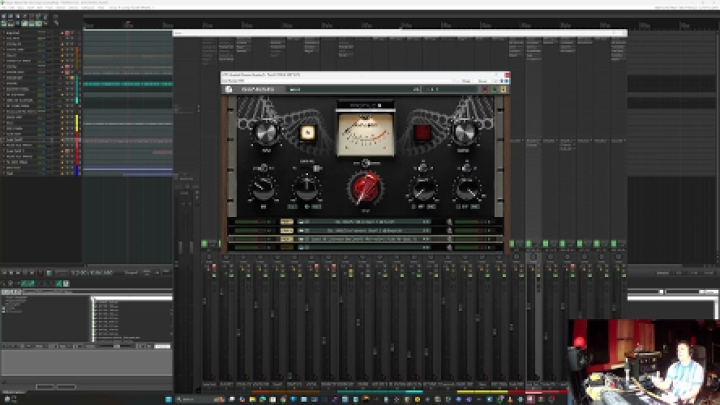This screenshot has height=405, width=720.
Task: Click the black lower knob just right of the red knob
Action: [423, 189]
